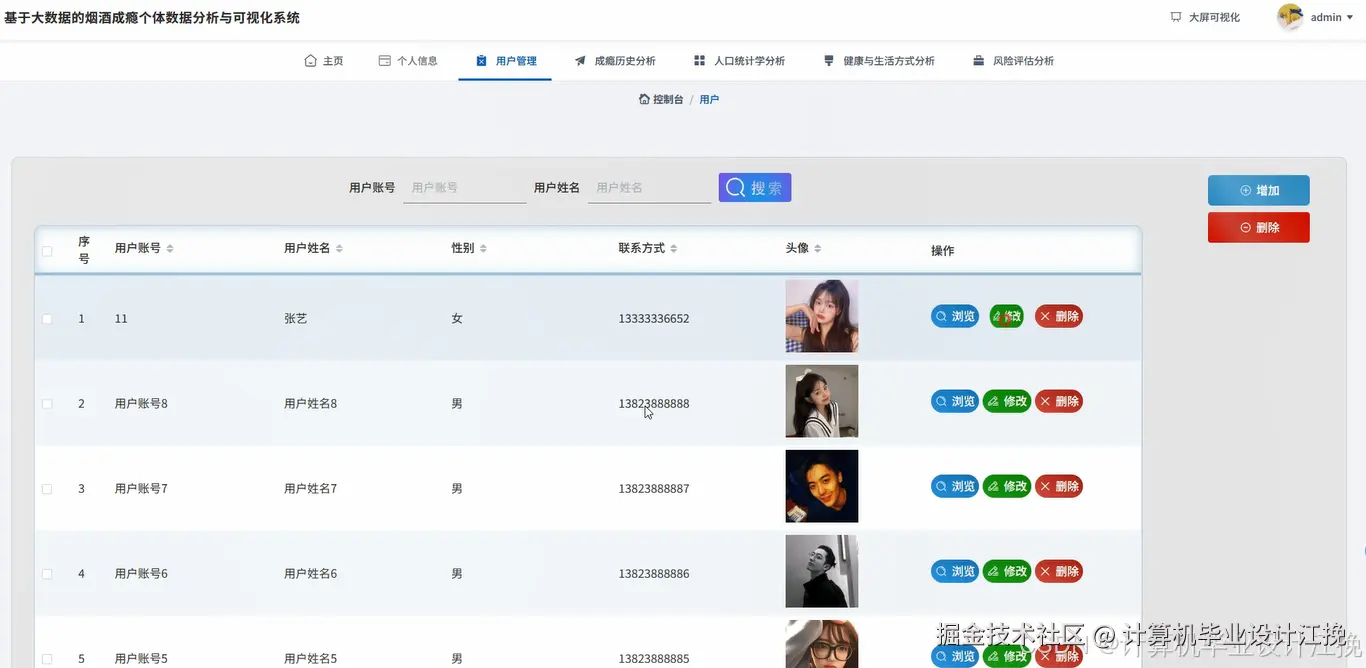The width and height of the screenshot is (1366, 668).
Task: Click the 用户 breadcrumb item
Action: click(709, 99)
